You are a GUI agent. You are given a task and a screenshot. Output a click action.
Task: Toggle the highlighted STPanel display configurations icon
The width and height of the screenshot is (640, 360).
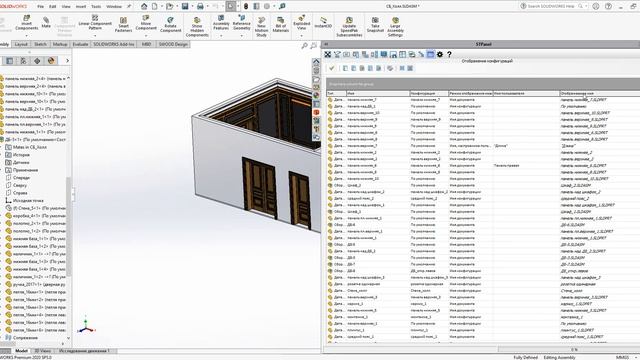431,54
